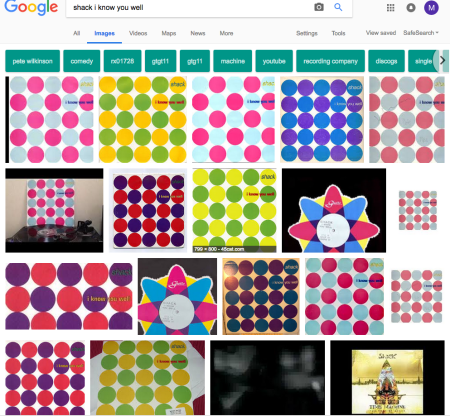
Task: Open the notifications bell icon
Action: pyautogui.click(x=411, y=7)
